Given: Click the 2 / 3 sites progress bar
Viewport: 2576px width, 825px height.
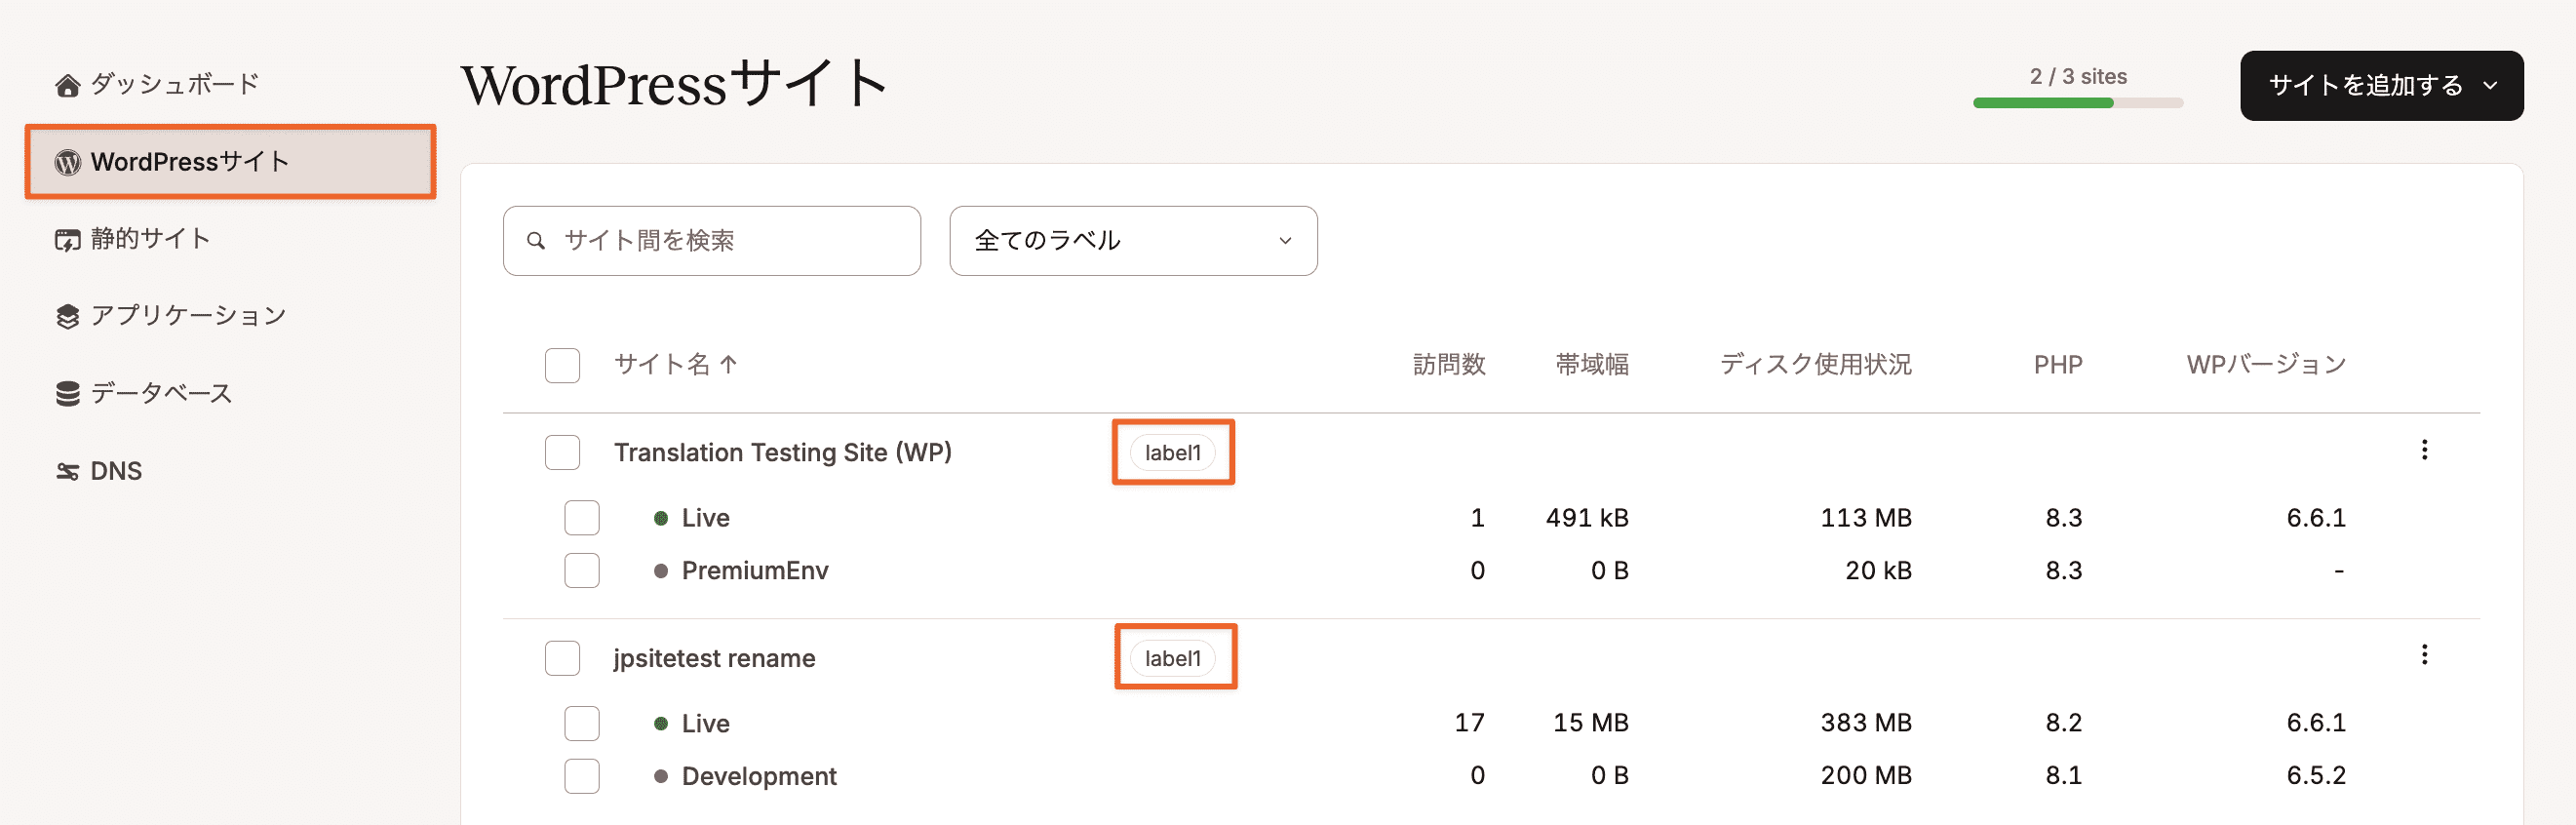Looking at the screenshot, I should point(2078,102).
